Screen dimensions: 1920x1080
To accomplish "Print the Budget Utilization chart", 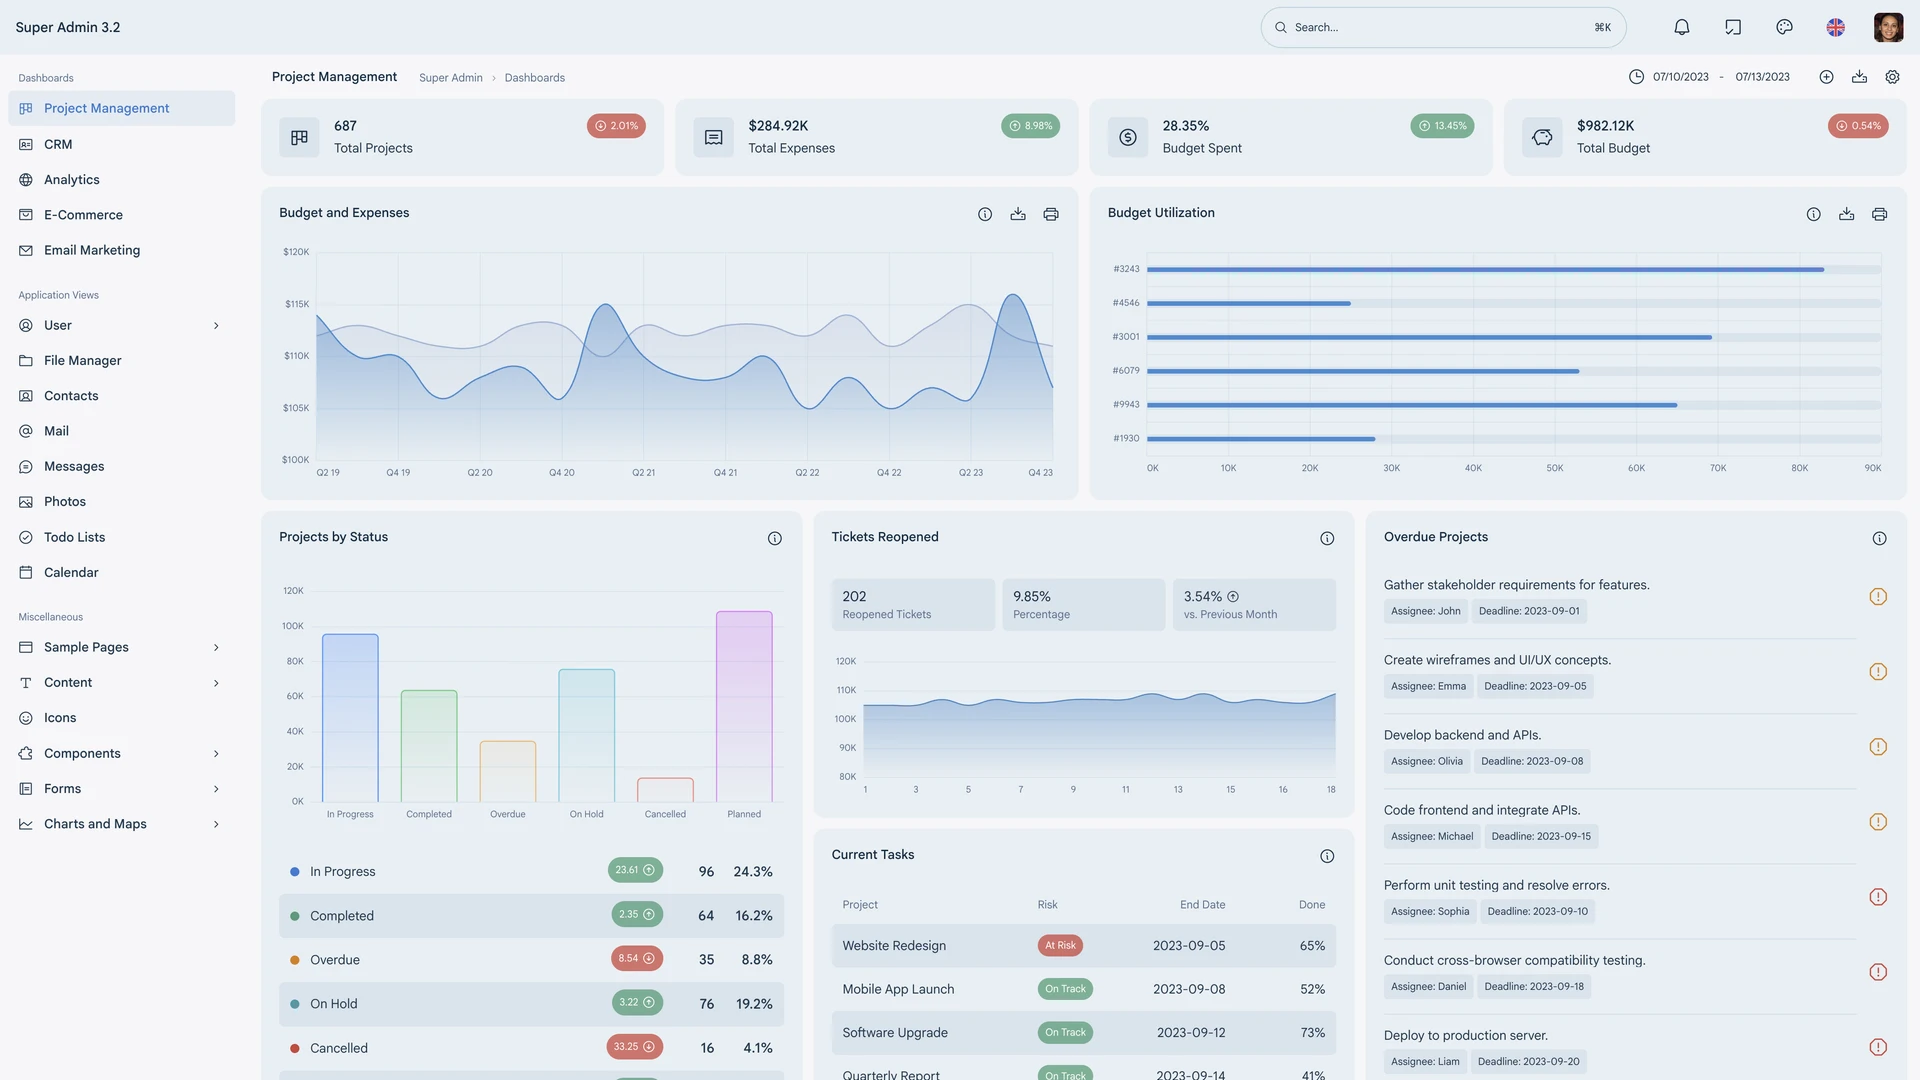I will (x=1879, y=214).
